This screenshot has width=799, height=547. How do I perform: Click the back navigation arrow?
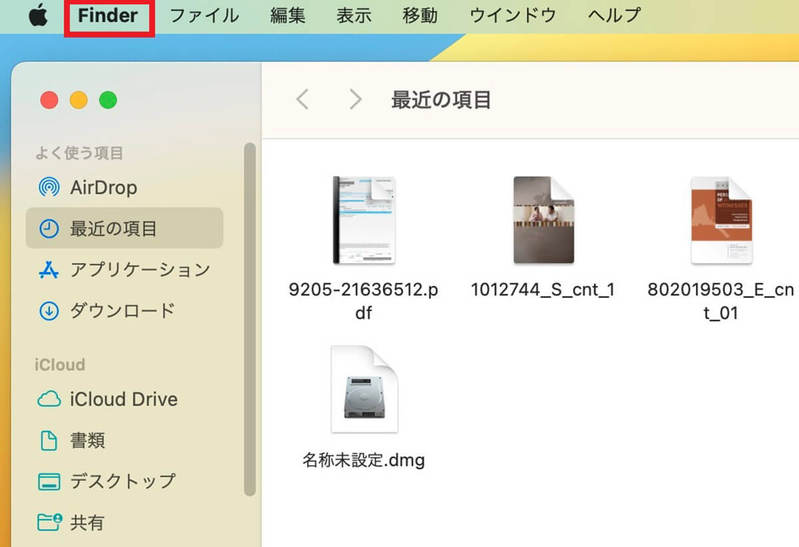302,99
